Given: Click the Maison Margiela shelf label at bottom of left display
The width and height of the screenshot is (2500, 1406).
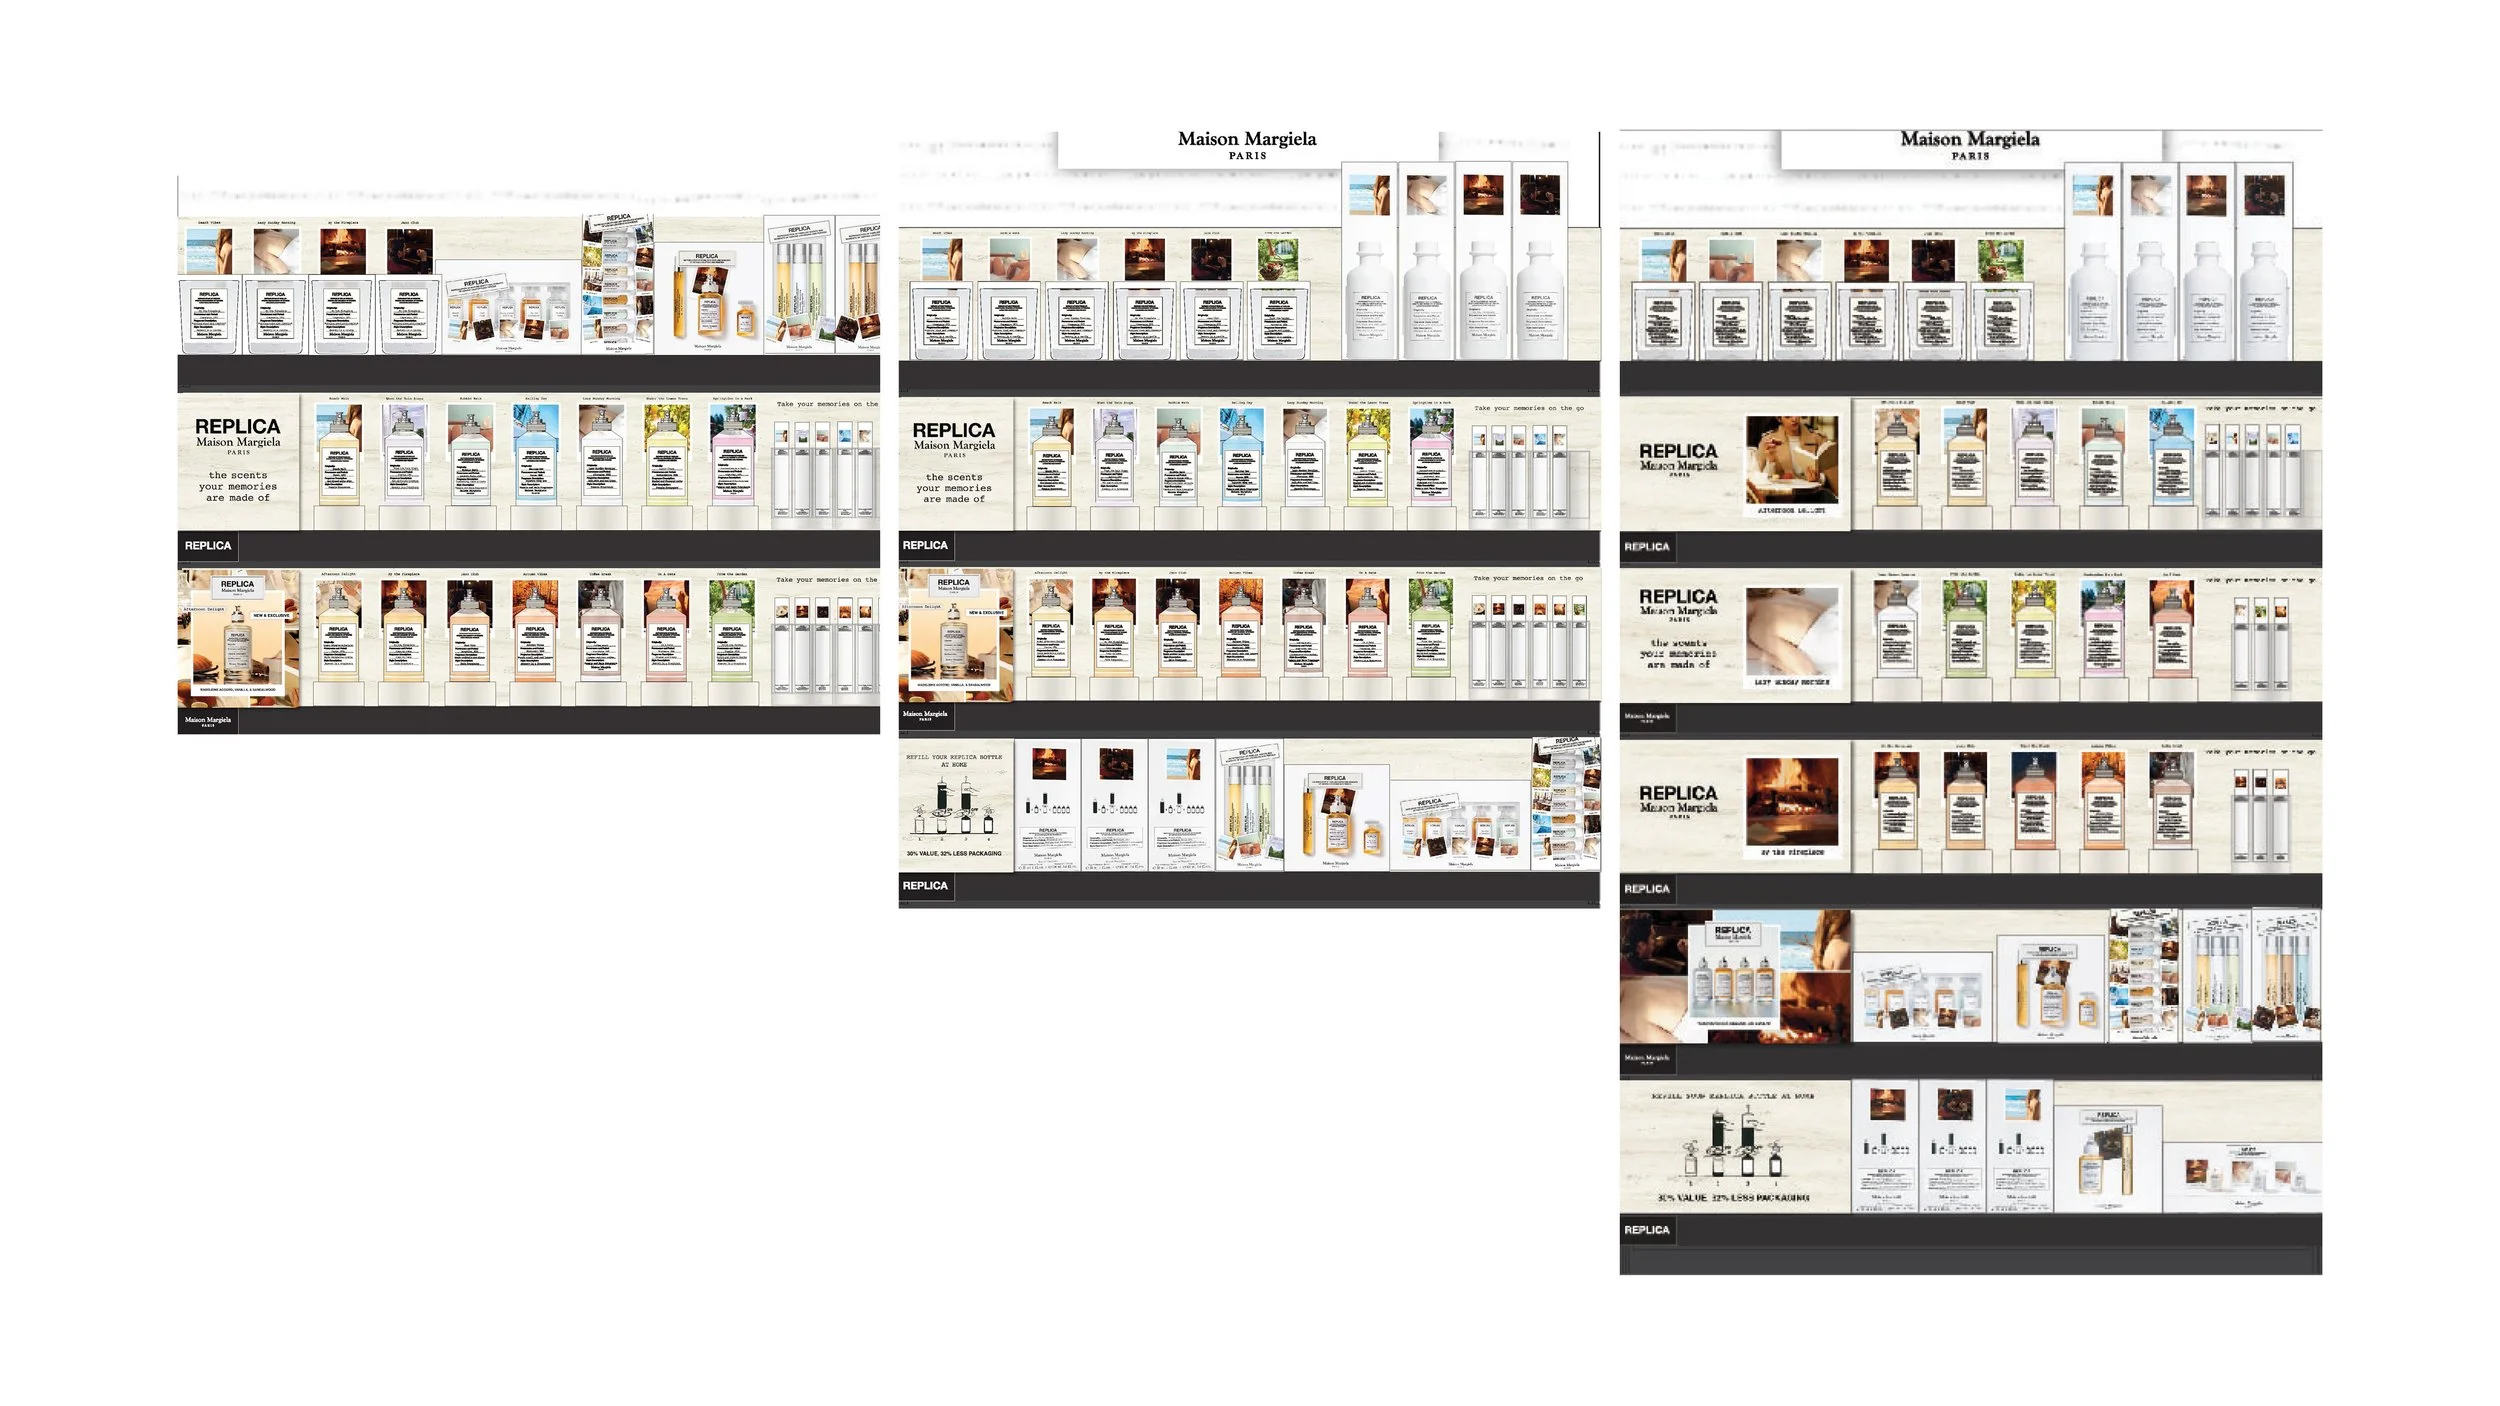Looking at the screenshot, I should [208, 720].
